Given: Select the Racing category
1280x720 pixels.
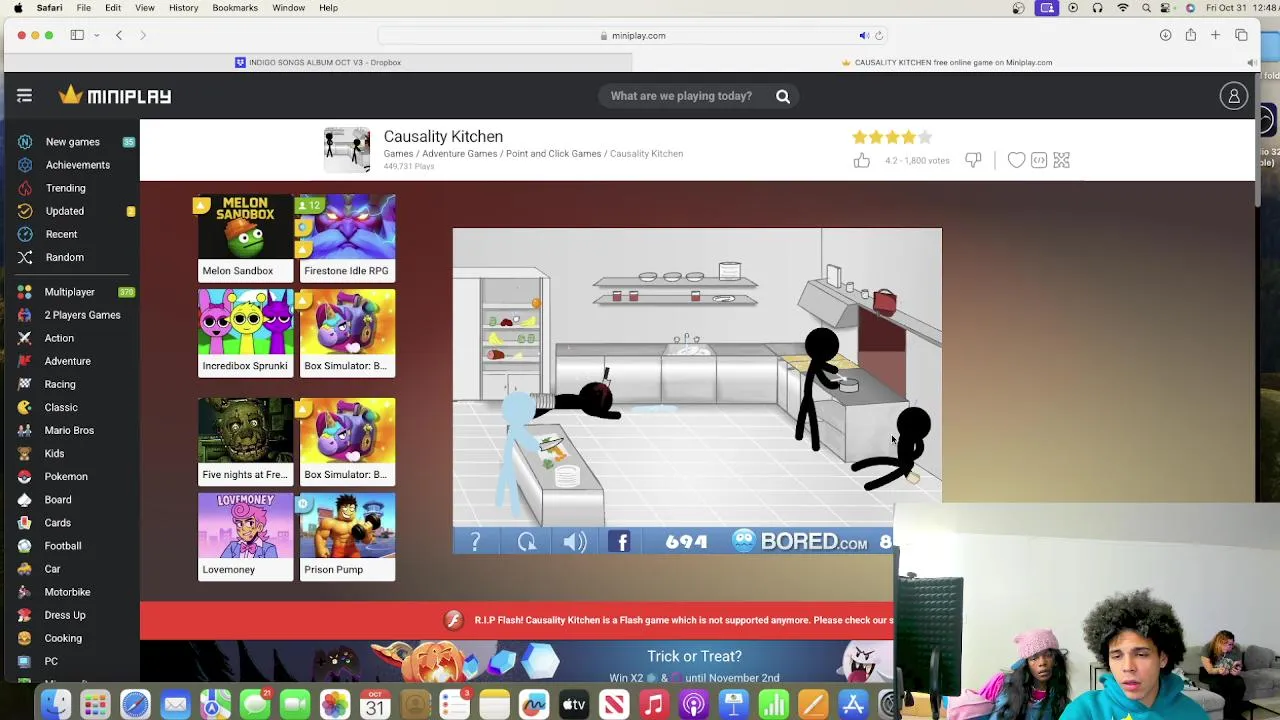Looking at the screenshot, I should click(x=60, y=384).
